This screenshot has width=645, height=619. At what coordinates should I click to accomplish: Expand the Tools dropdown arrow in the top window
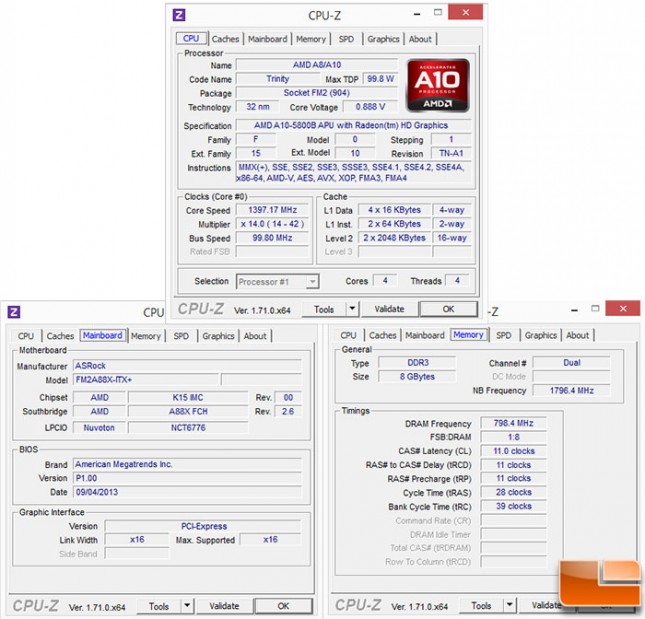click(353, 309)
